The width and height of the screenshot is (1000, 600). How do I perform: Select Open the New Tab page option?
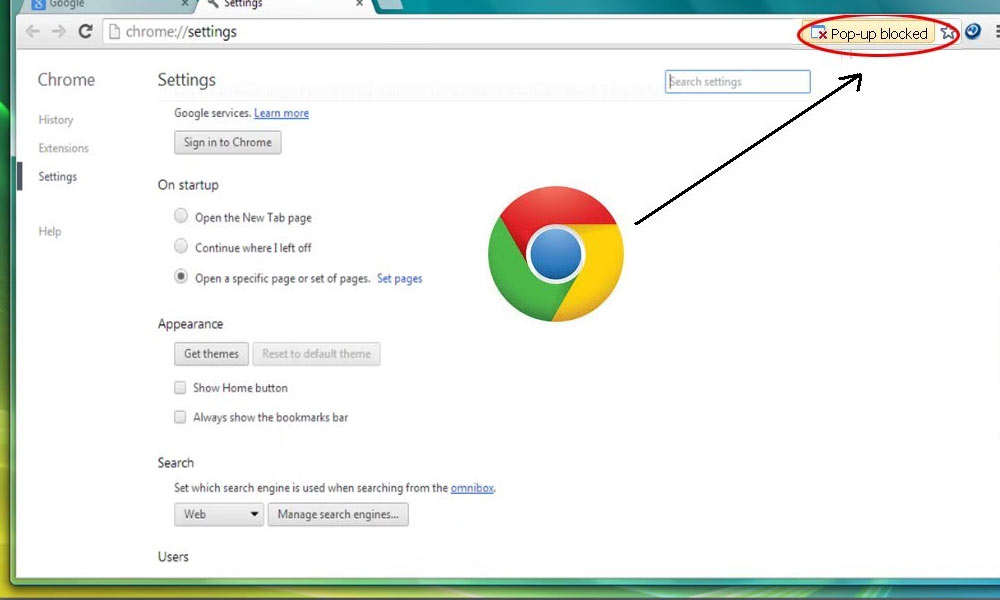coord(181,216)
